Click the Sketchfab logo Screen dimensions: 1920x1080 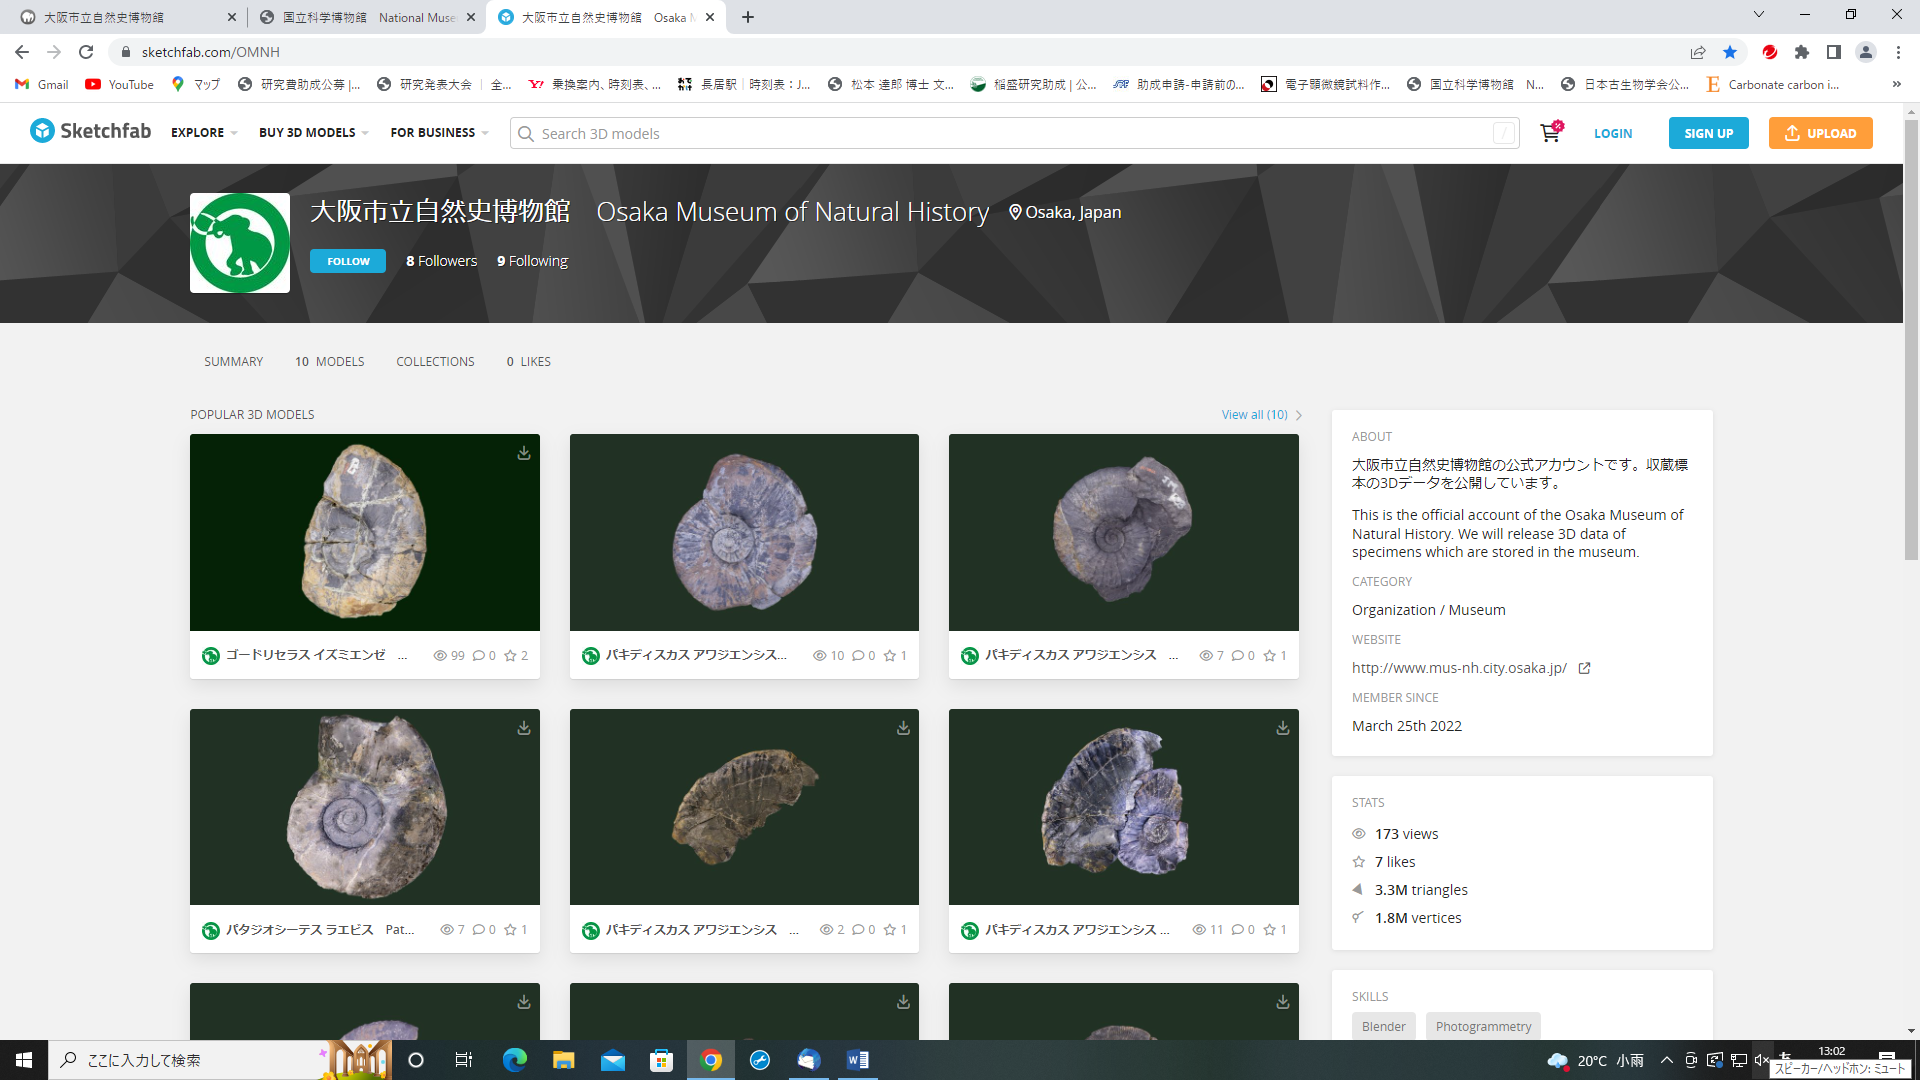[x=90, y=131]
